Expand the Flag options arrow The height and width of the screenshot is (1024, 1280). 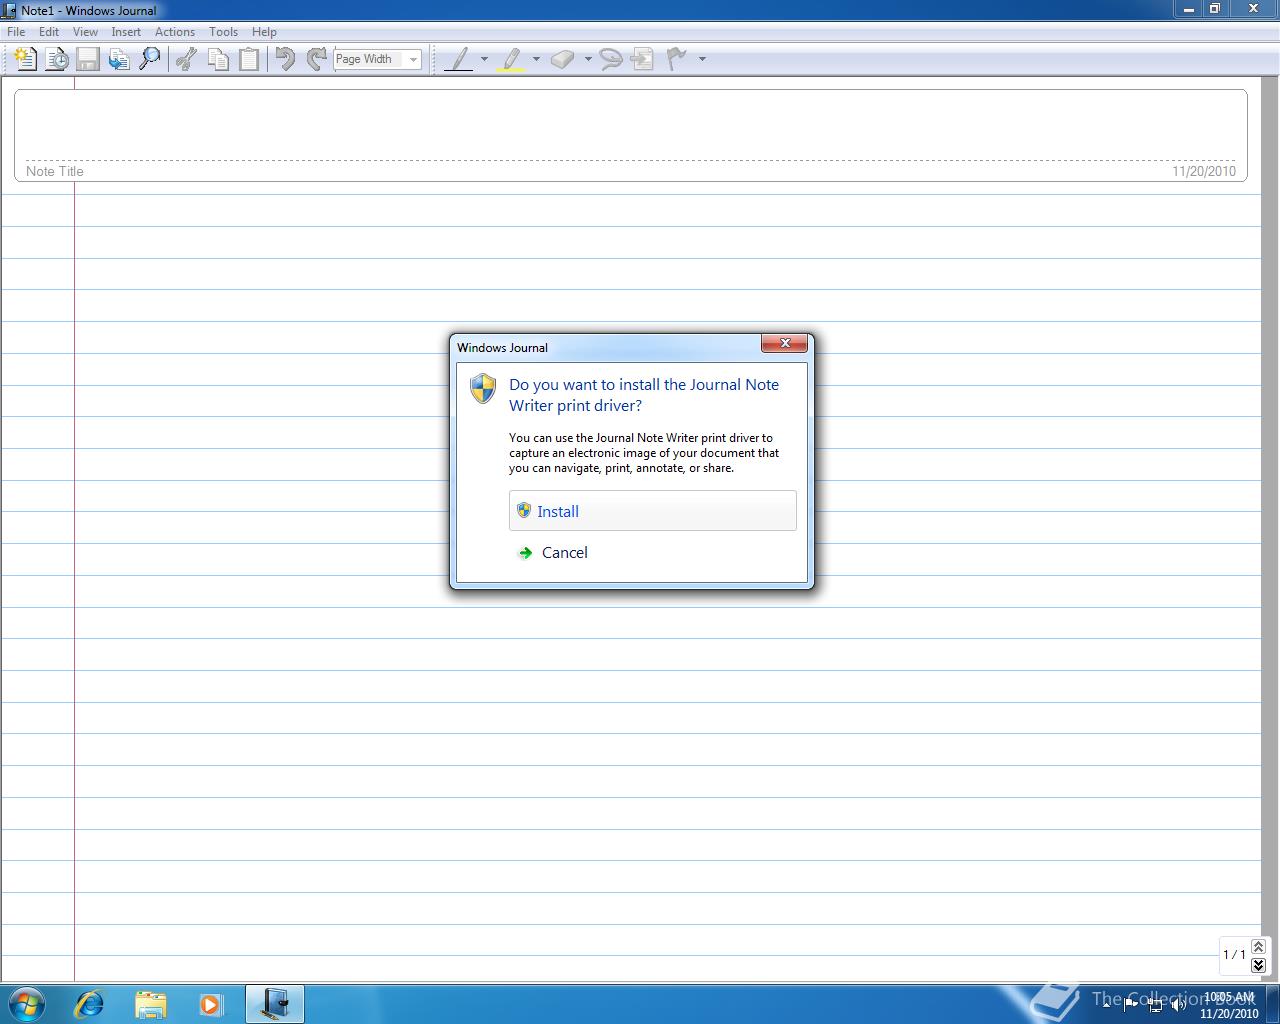(x=702, y=59)
